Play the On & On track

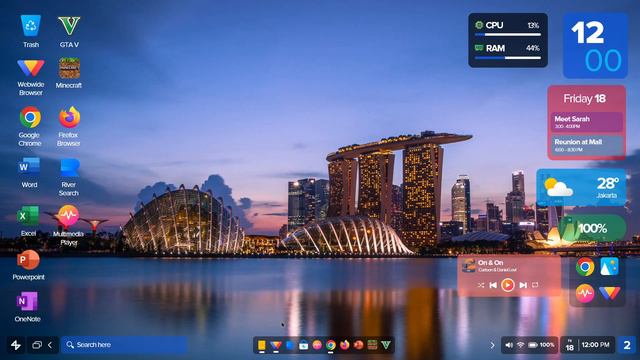pos(508,284)
